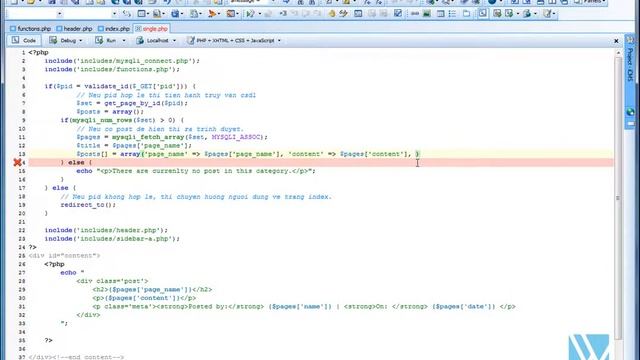Click the hyperlink icon beside the yellow hand
This screenshot has height=360, width=640.
click(x=343, y=14)
